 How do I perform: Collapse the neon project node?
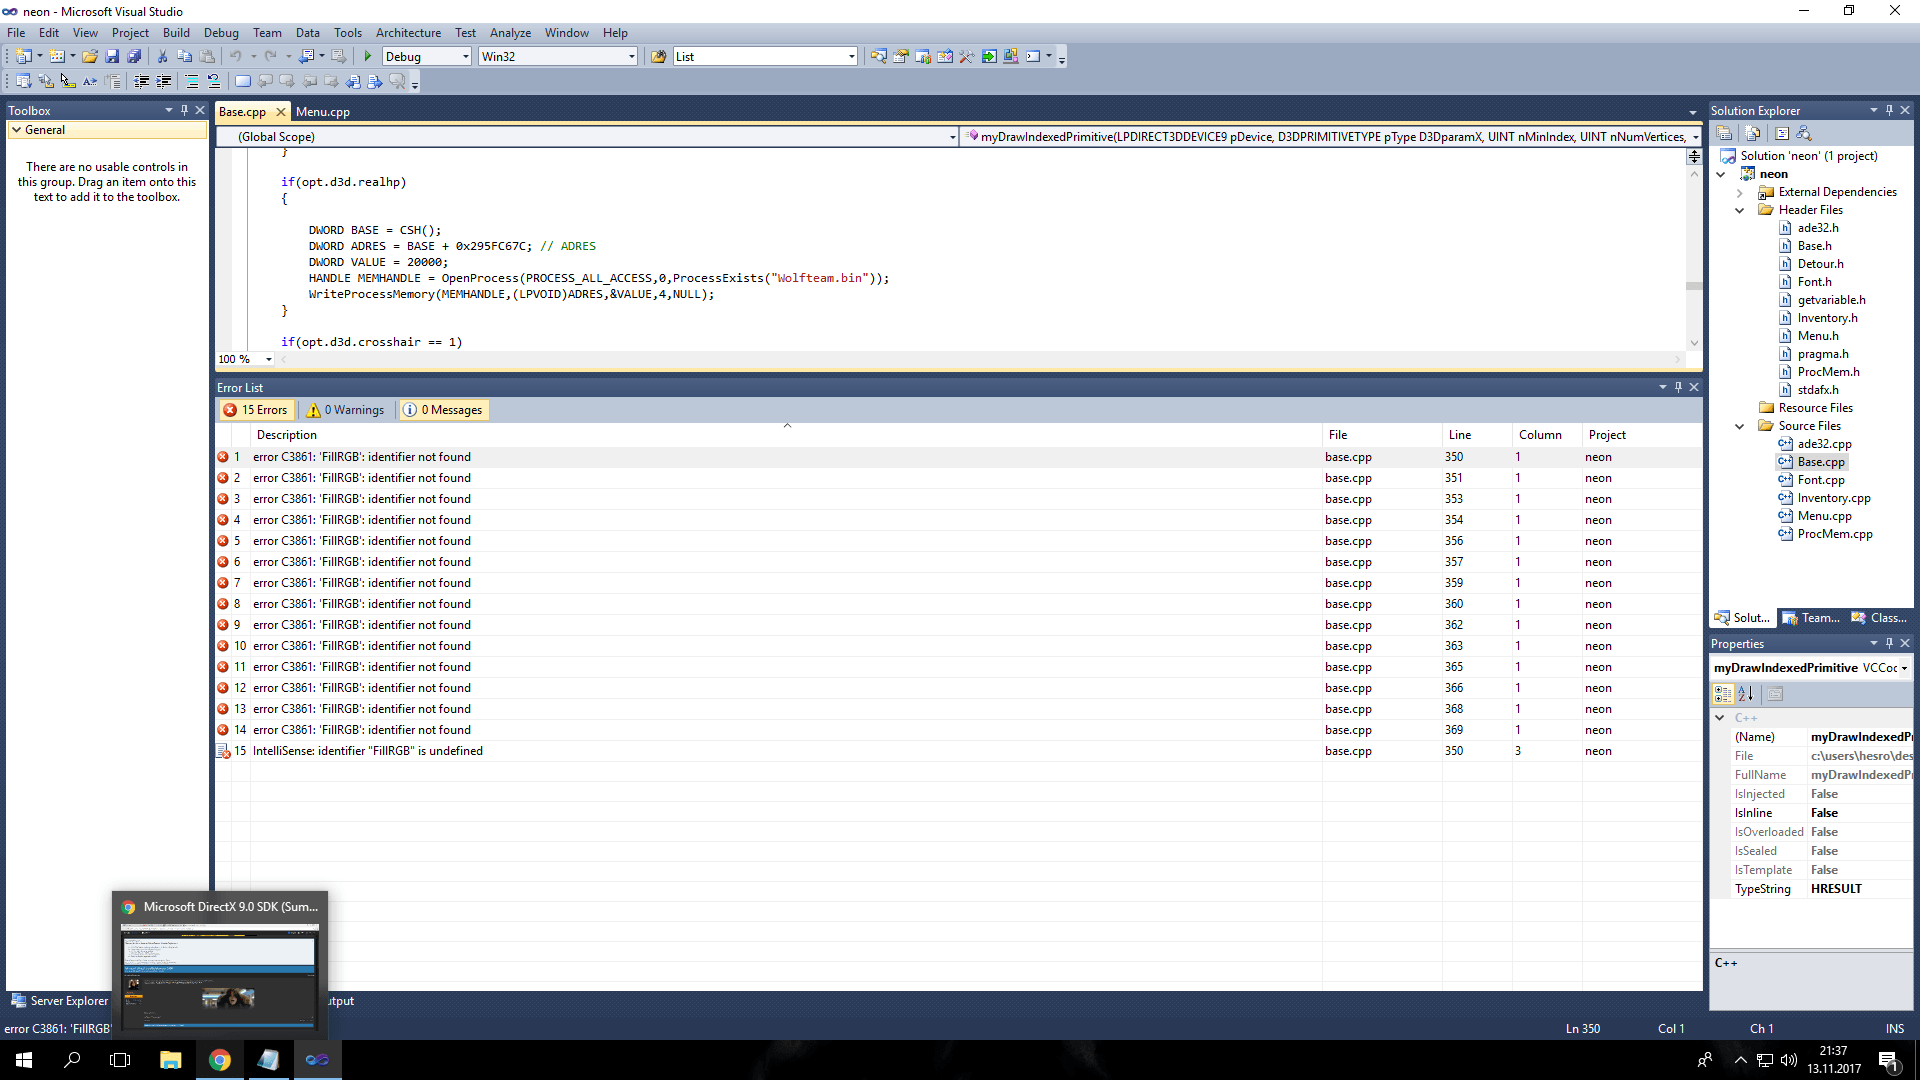pyautogui.click(x=1722, y=174)
